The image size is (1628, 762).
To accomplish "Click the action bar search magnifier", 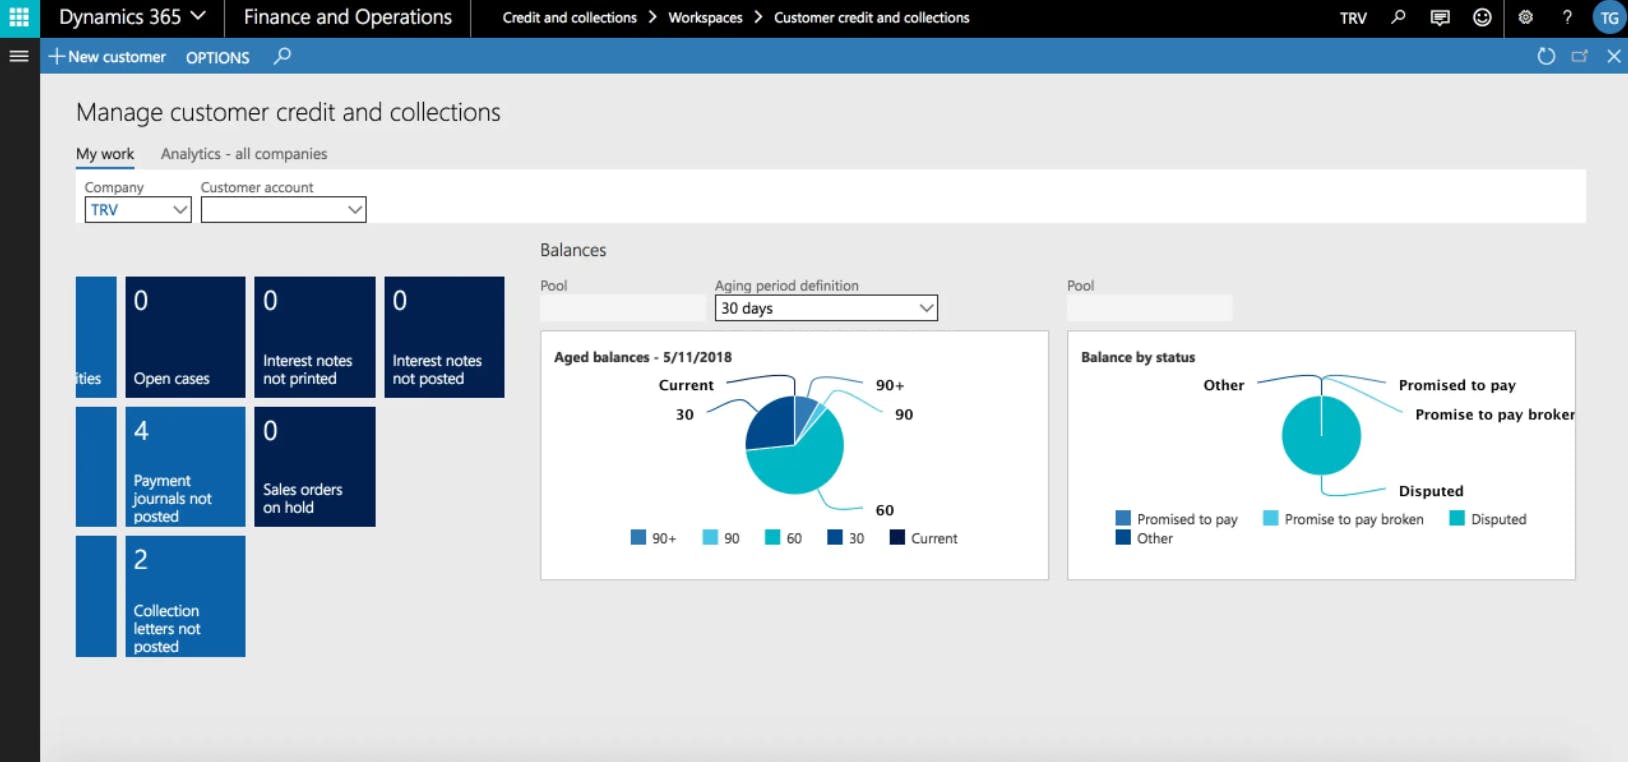I will [x=283, y=56].
